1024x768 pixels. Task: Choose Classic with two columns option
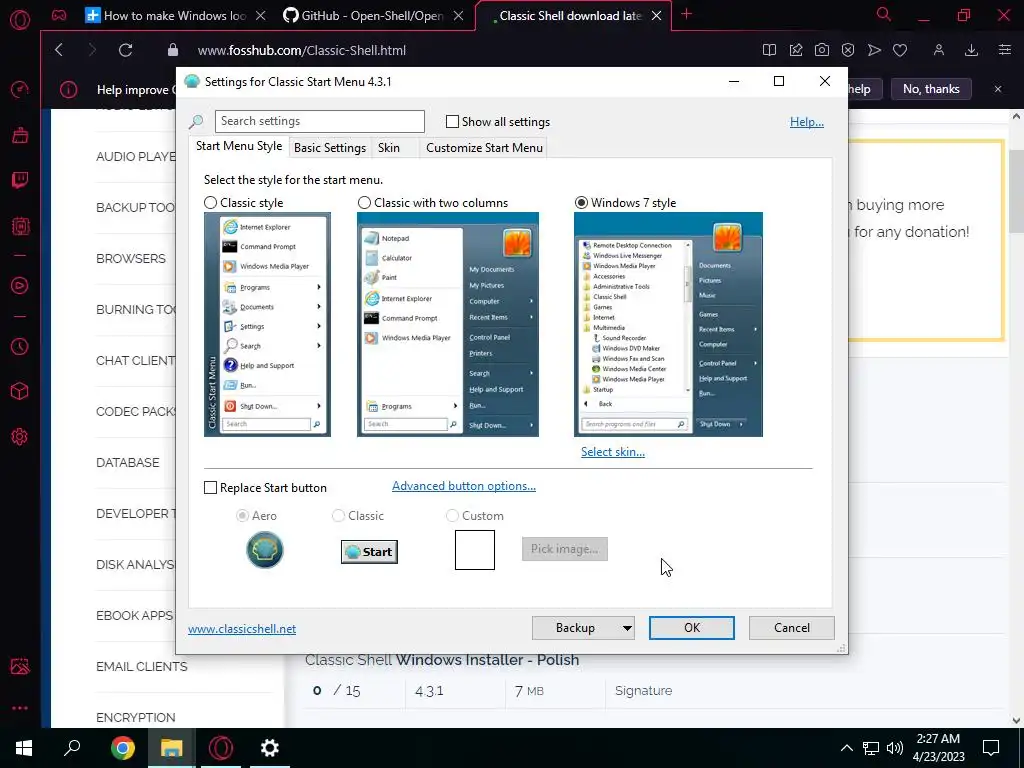364,202
